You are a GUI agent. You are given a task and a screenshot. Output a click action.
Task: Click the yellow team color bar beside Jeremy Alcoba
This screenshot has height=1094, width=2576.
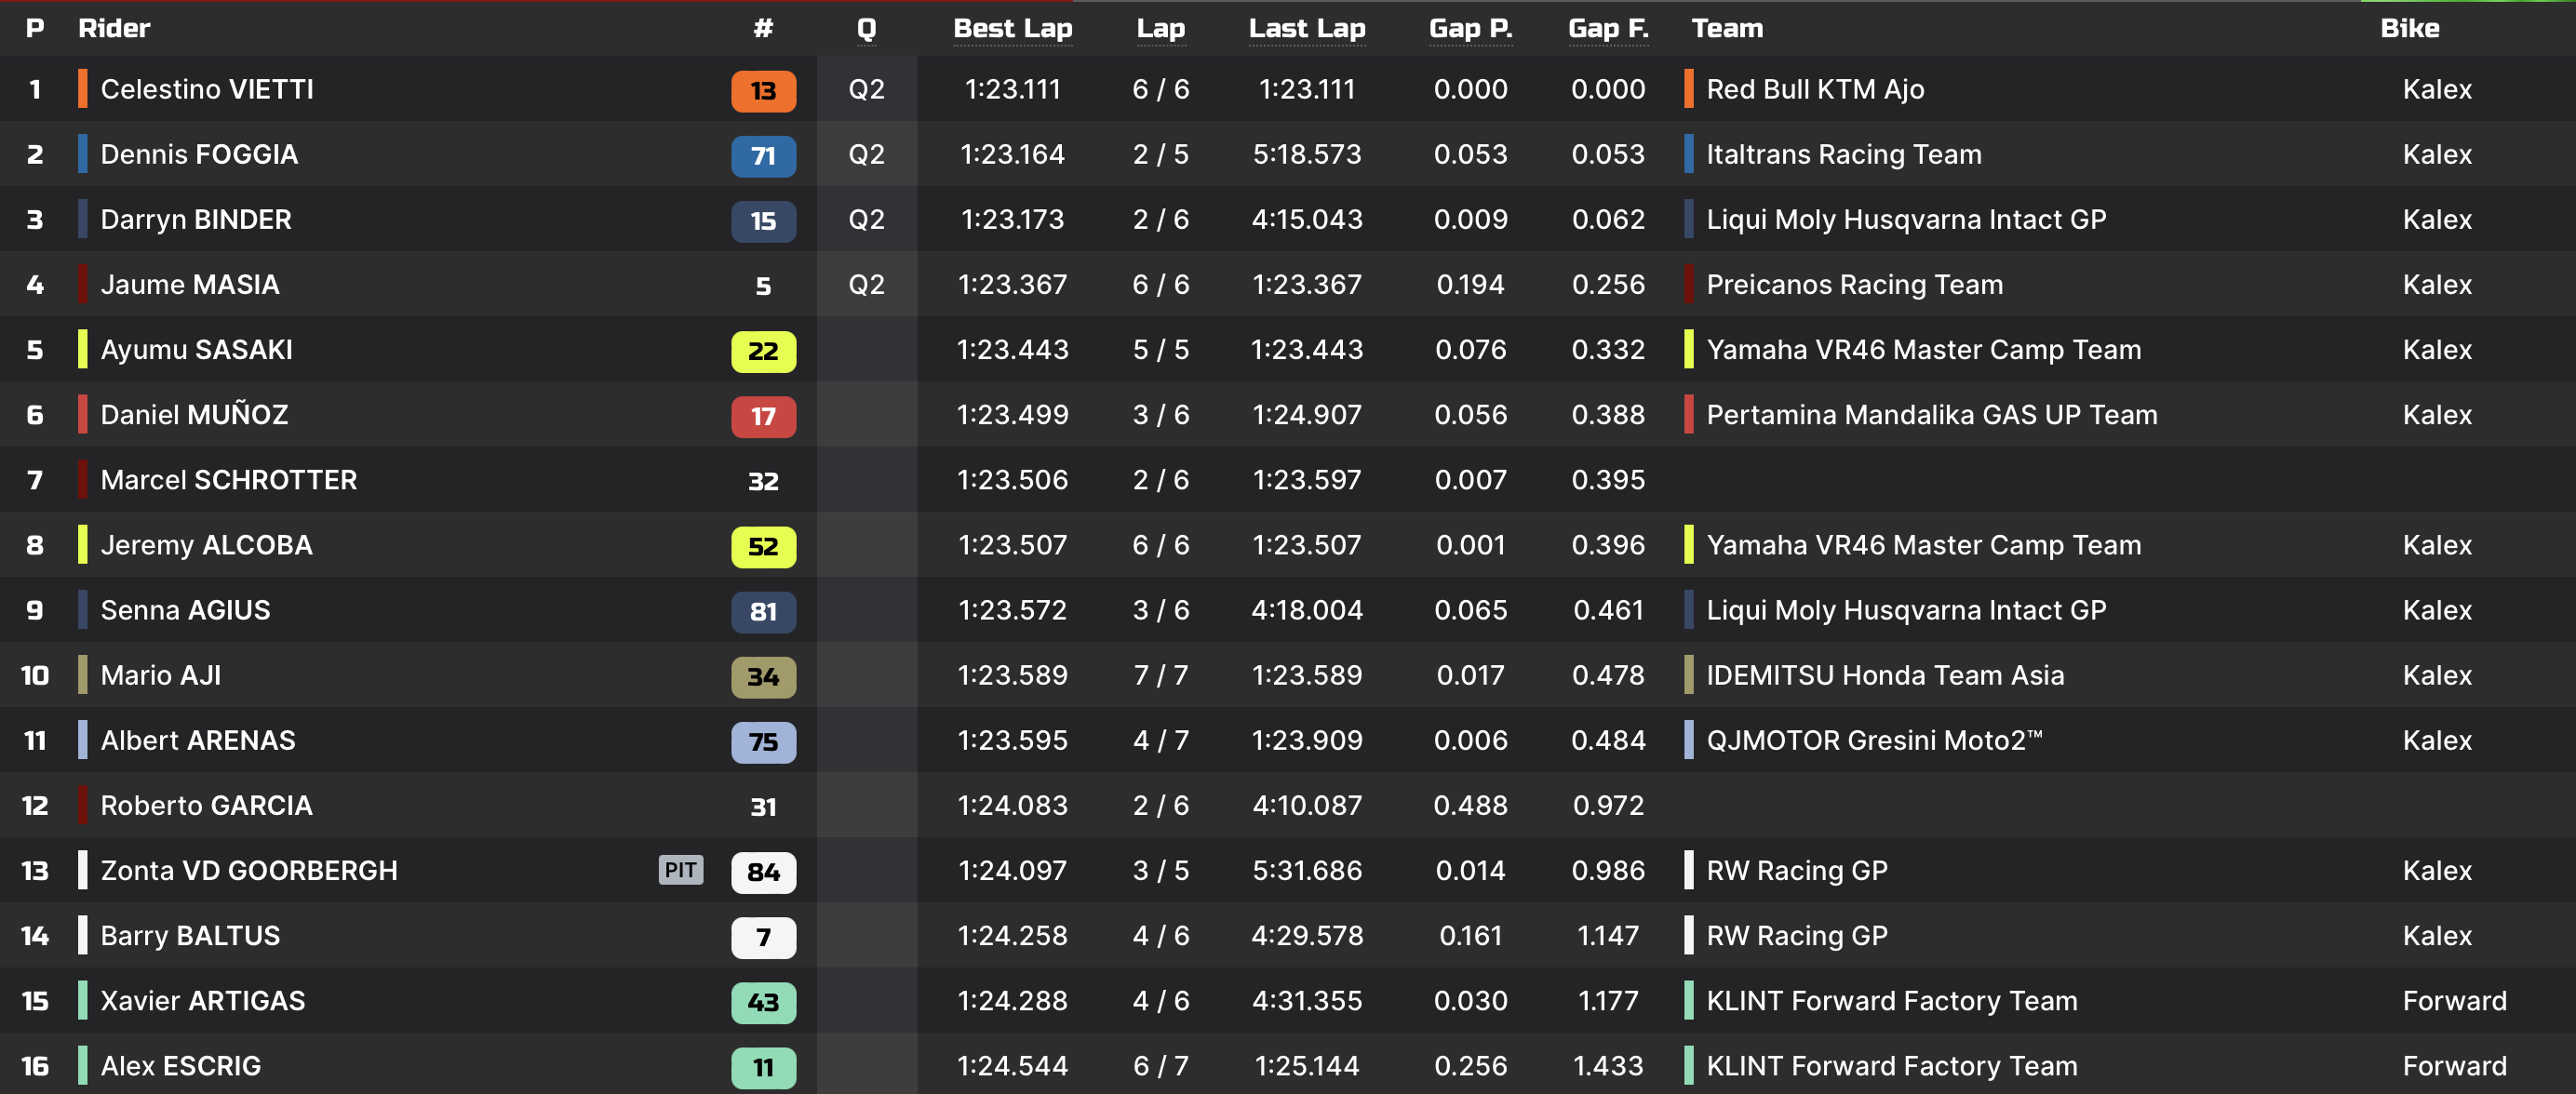(x=83, y=544)
